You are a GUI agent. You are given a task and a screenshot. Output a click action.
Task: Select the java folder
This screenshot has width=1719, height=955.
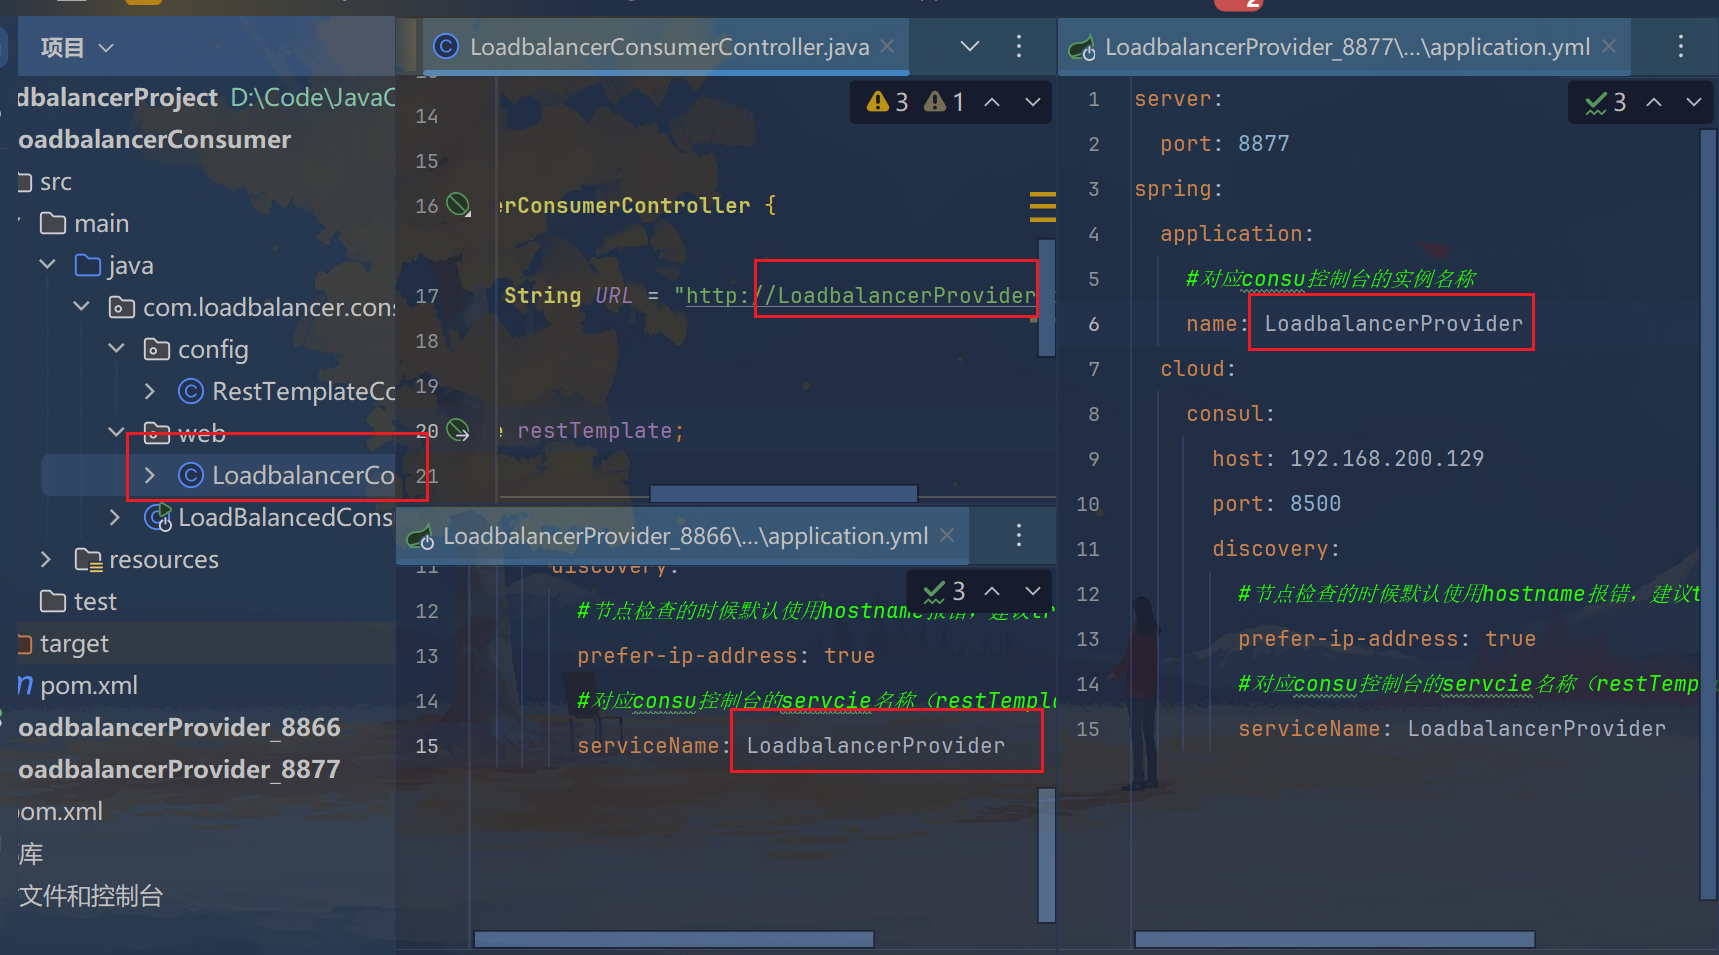[x=114, y=265]
